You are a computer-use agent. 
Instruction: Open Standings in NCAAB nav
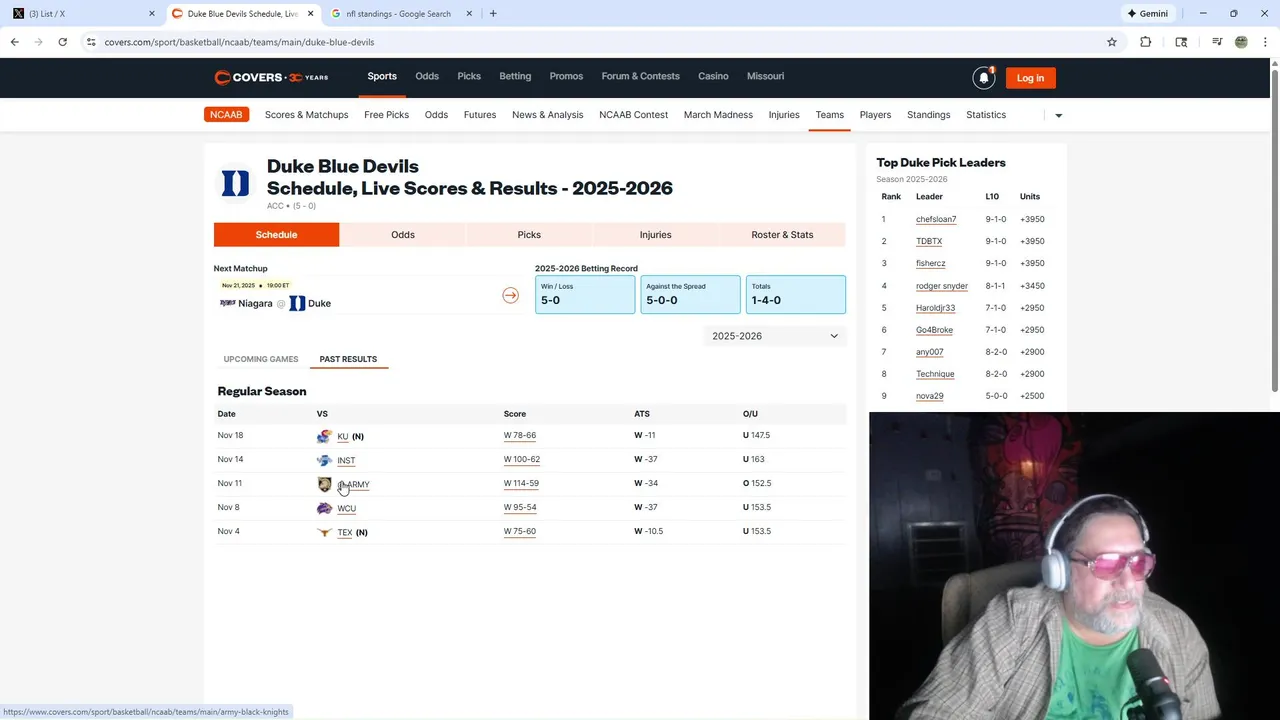(x=928, y=115)
